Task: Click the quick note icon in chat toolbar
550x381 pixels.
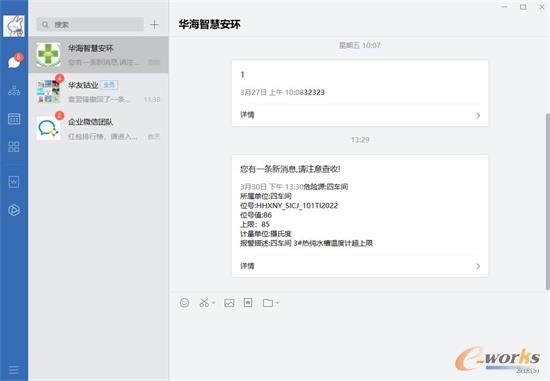Action: (x=248, y=302)
